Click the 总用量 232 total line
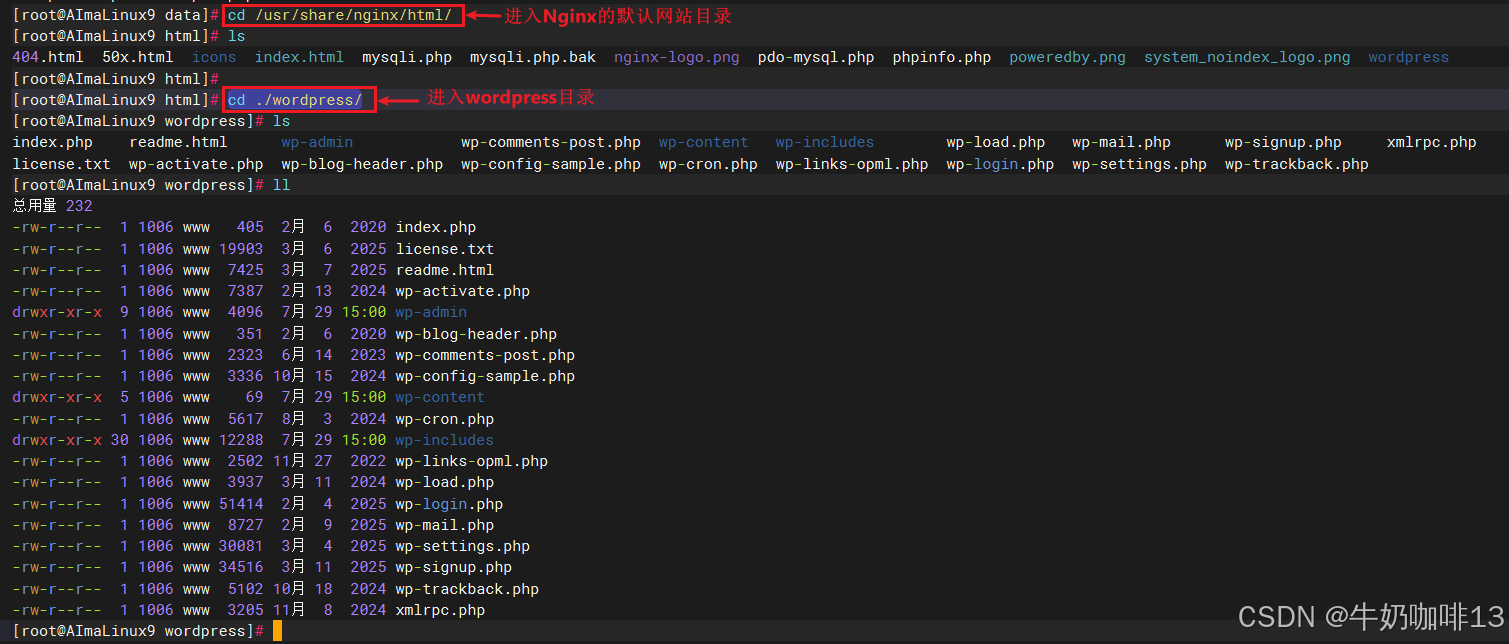Viewport: 1509px width, 644px height. click(x=52, y=206)
